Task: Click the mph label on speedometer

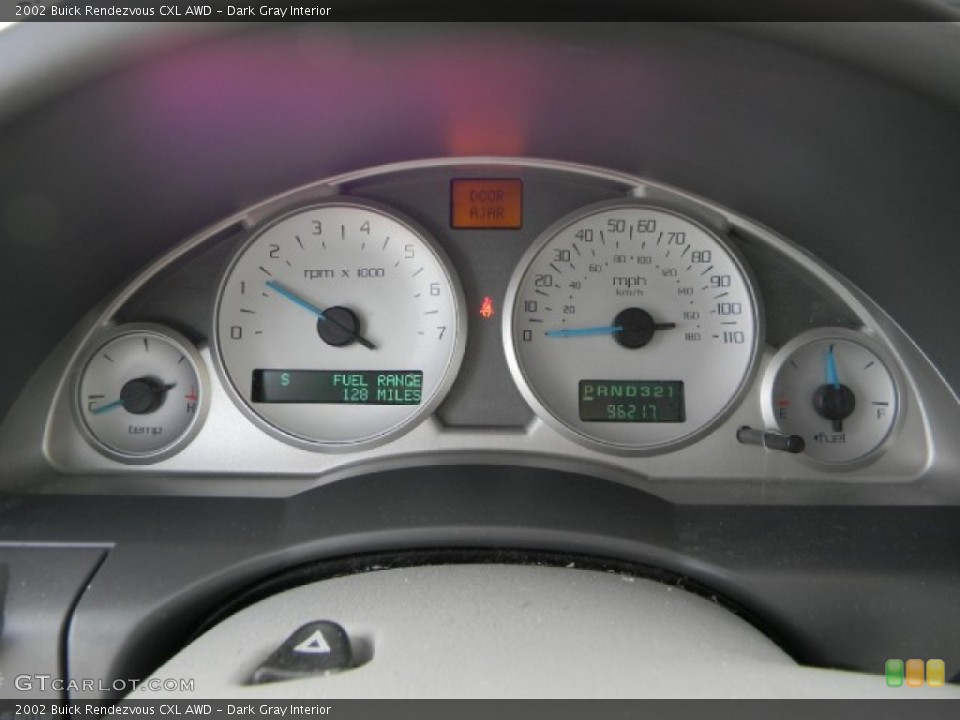Action: point(629,280)
